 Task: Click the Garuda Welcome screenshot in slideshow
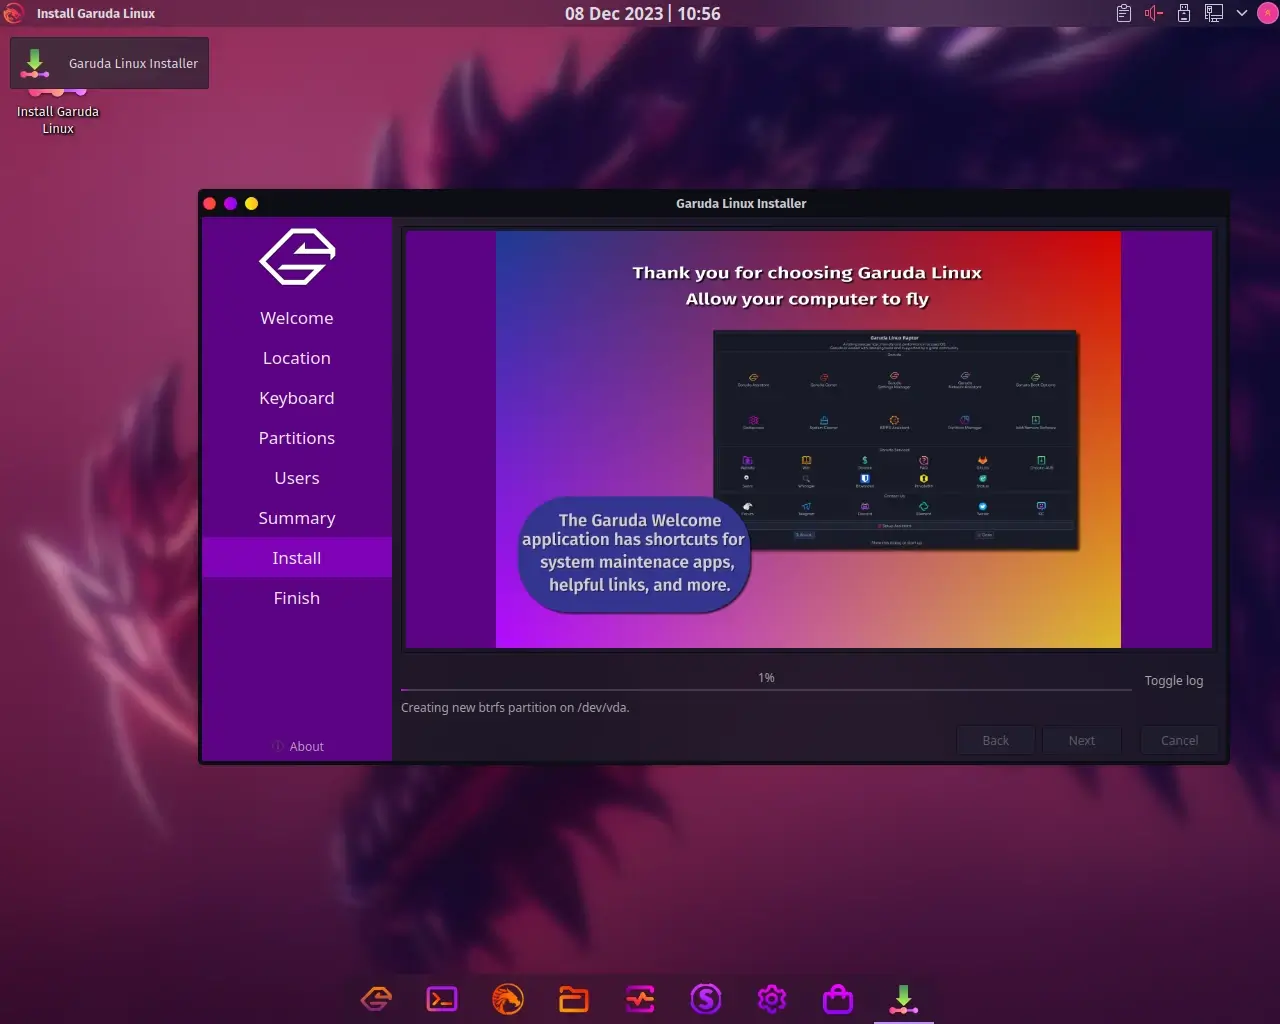pyautogui.click(x=895, y=440)
